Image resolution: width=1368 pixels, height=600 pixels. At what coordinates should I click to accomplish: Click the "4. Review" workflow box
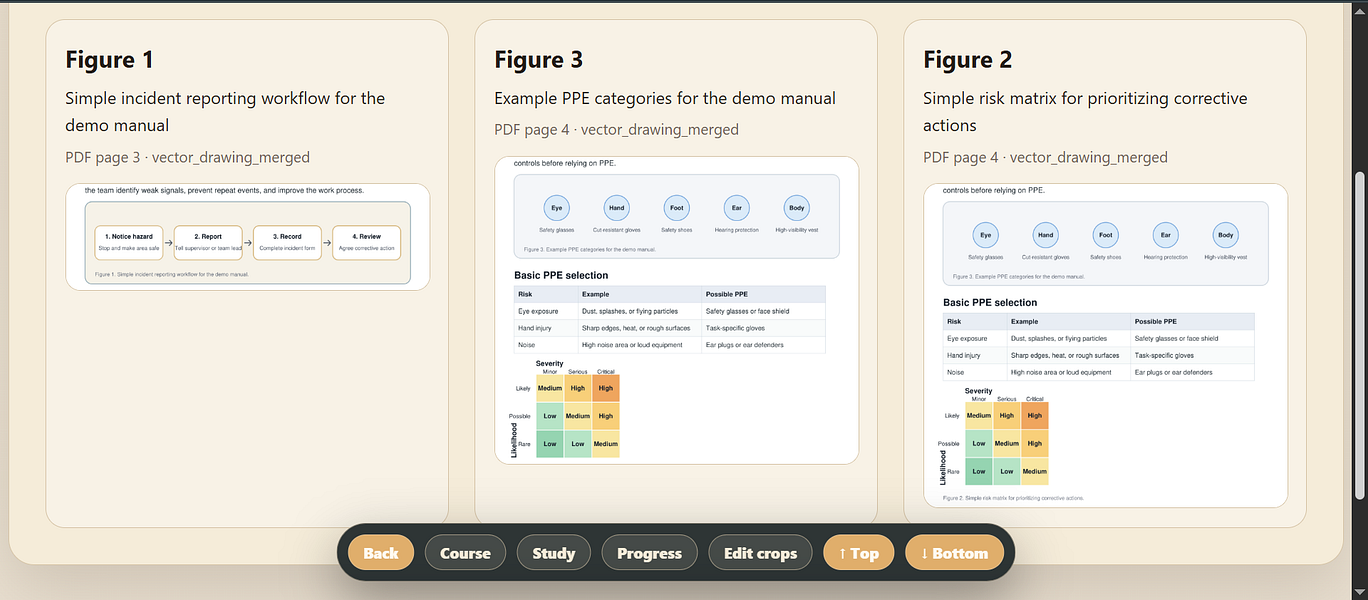[x=366, y=242]
